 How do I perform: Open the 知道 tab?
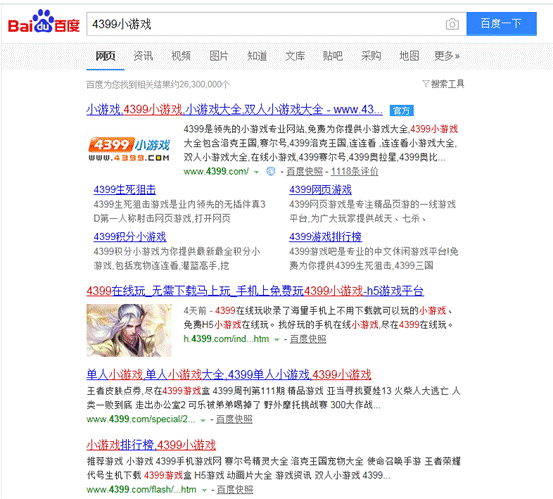click(x=257, y=56)
